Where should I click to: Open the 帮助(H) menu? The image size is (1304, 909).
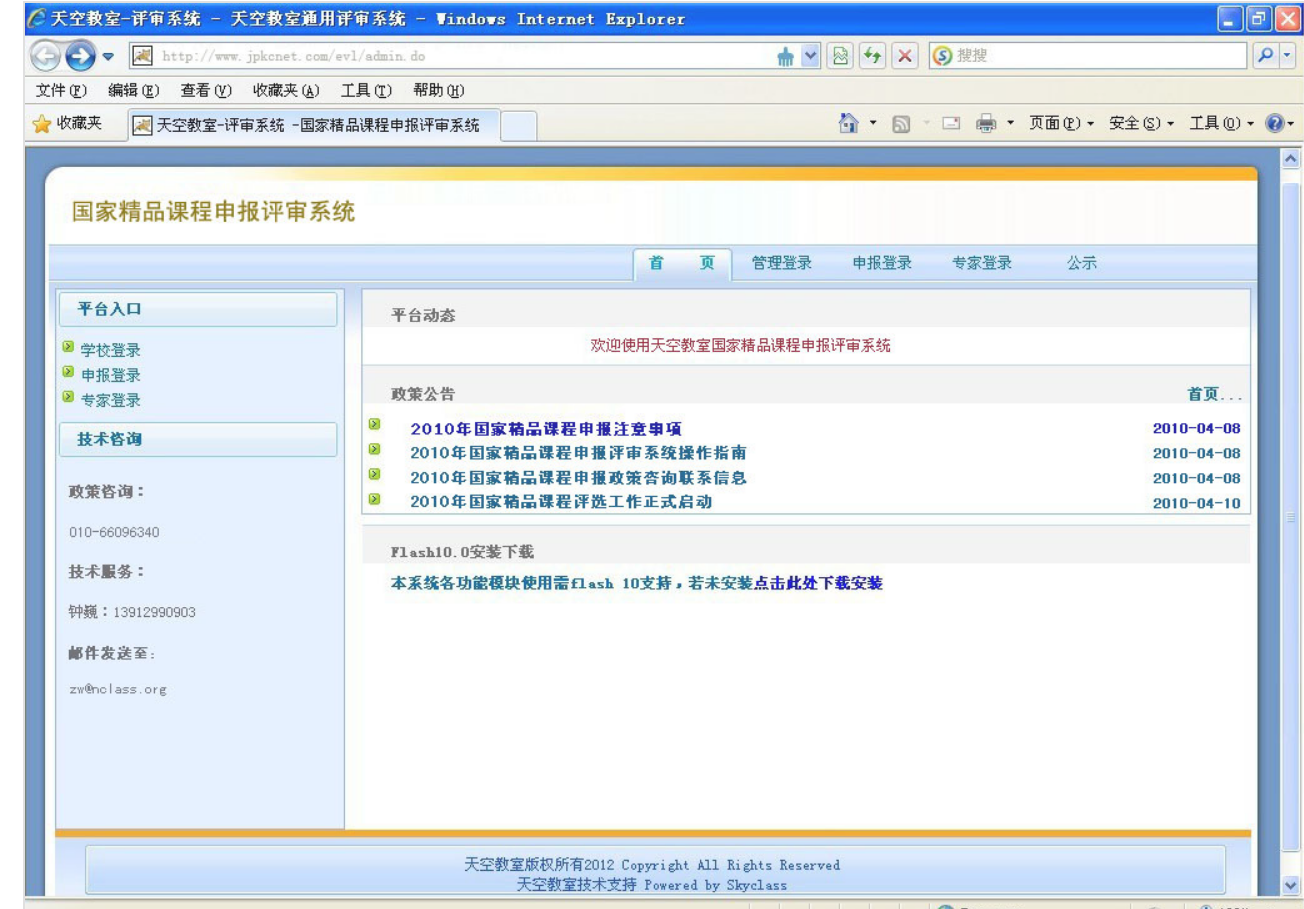pyautogui.click(x=437, y=90)
